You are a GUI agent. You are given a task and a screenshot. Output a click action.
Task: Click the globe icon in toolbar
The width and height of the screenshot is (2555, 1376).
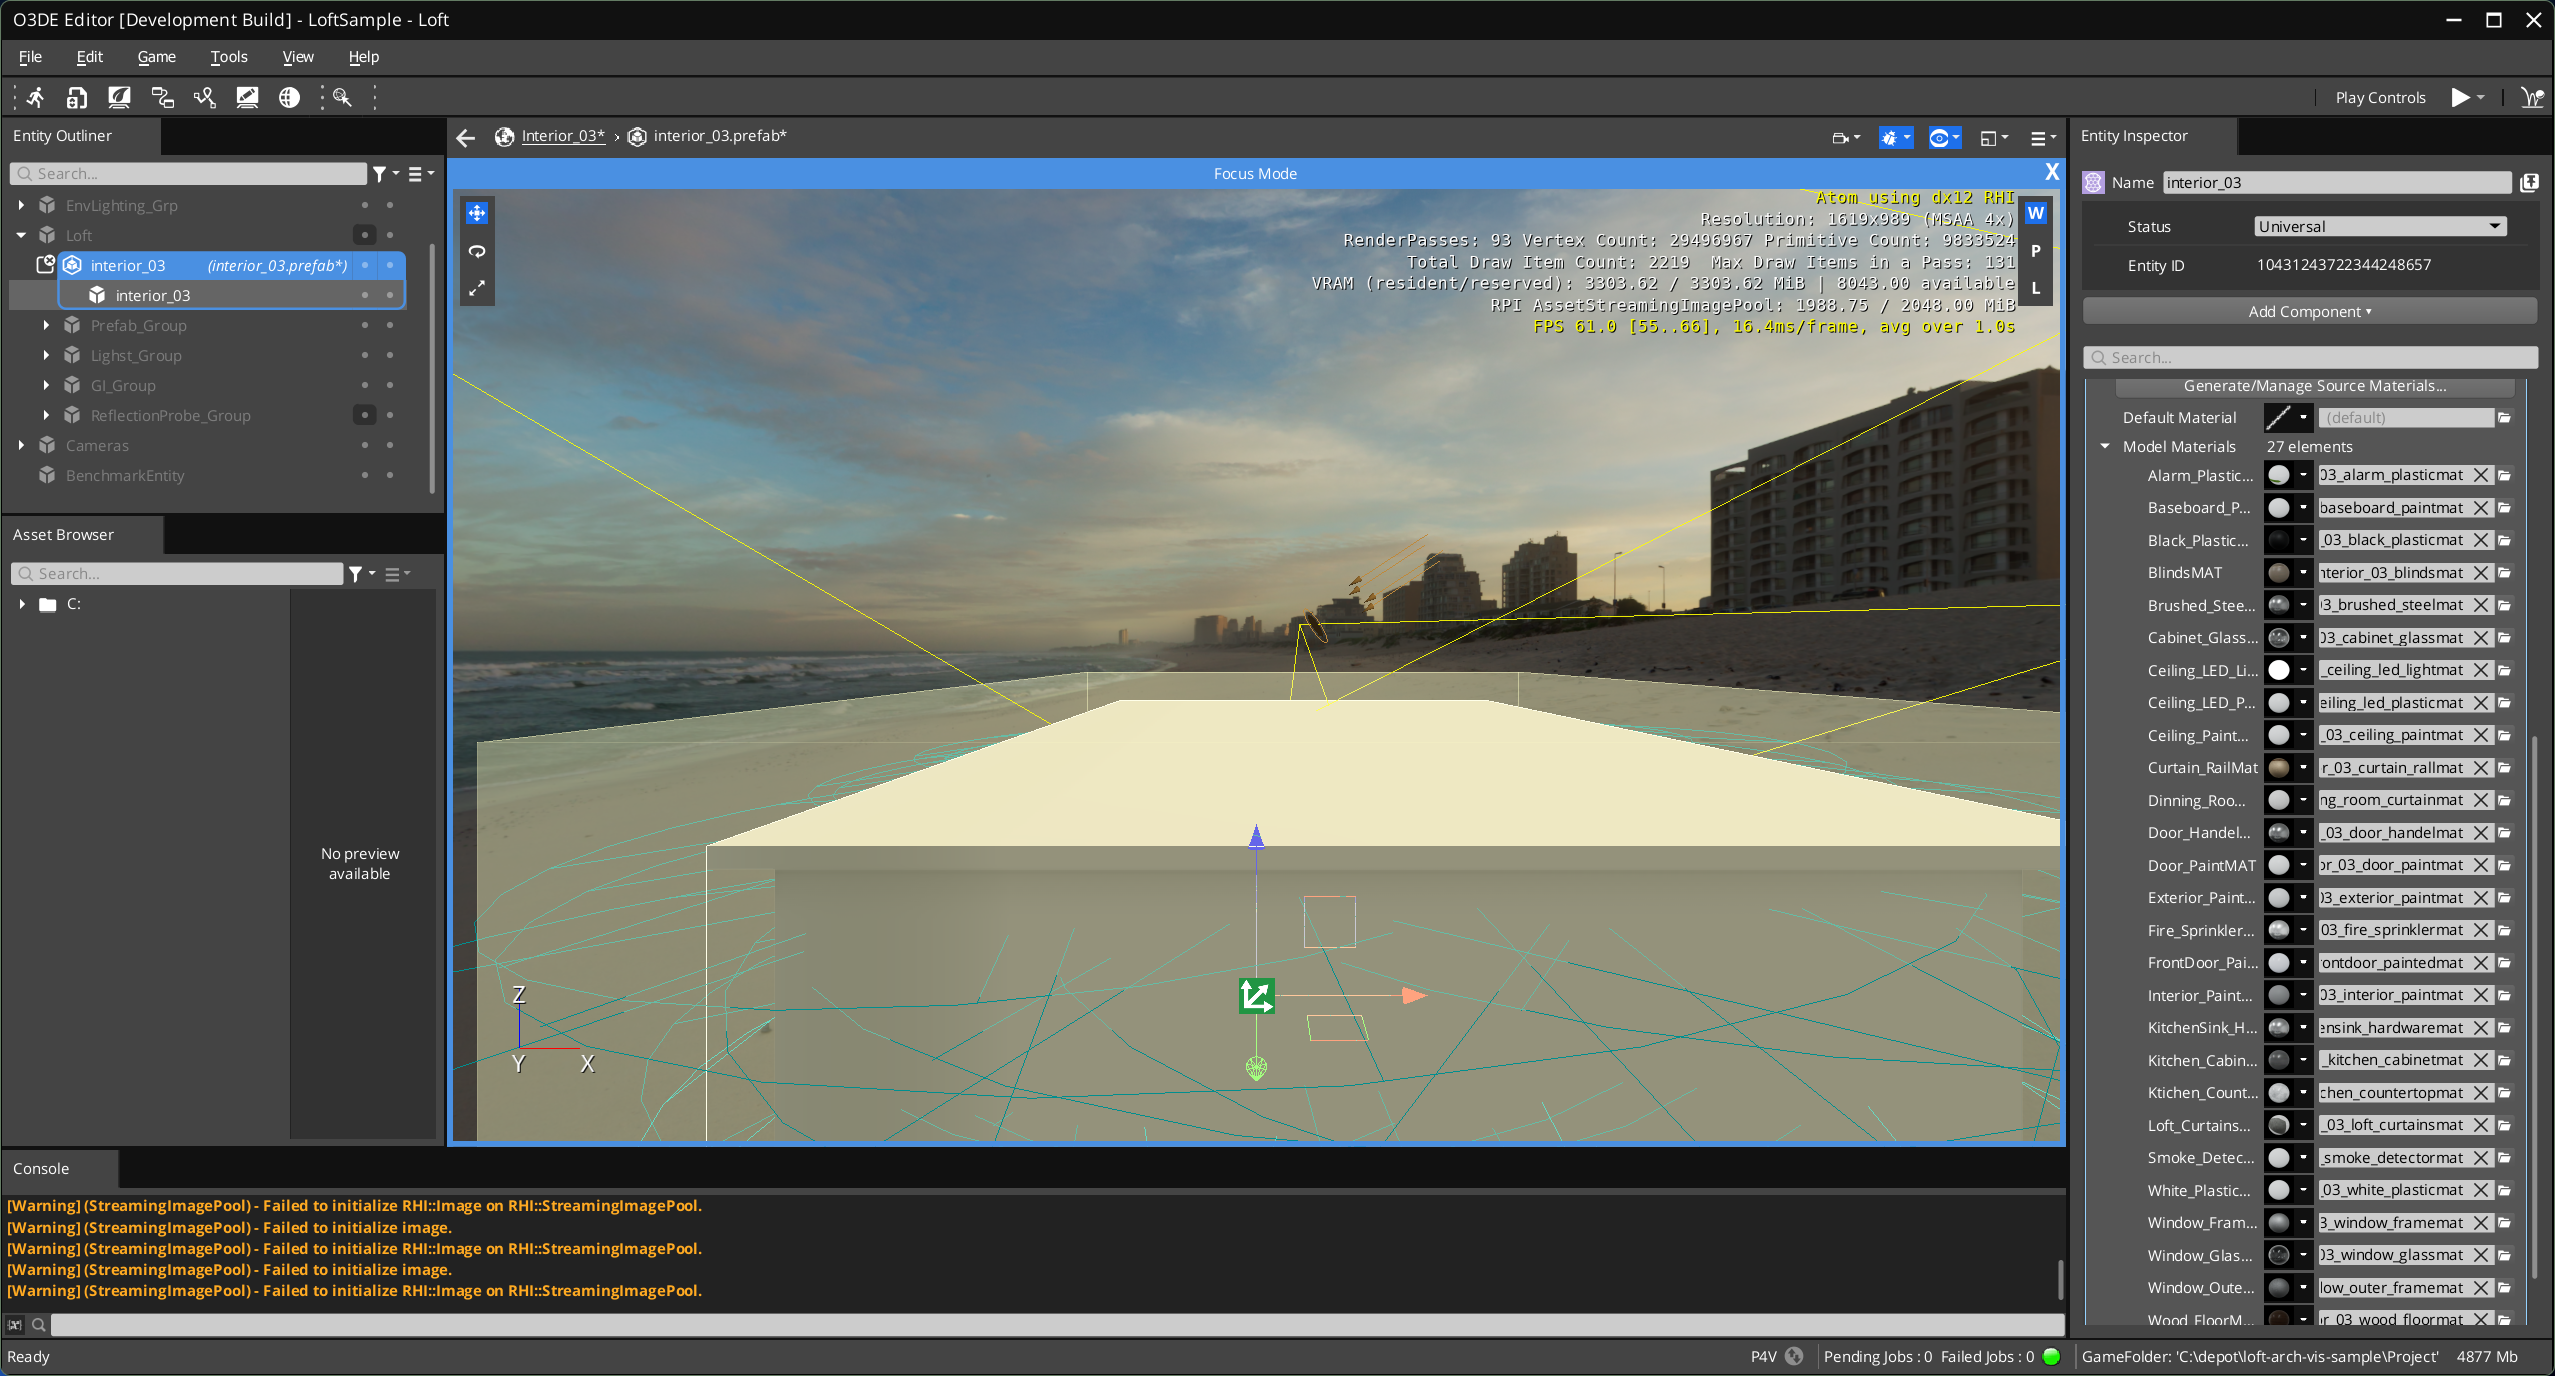point(289,97)
